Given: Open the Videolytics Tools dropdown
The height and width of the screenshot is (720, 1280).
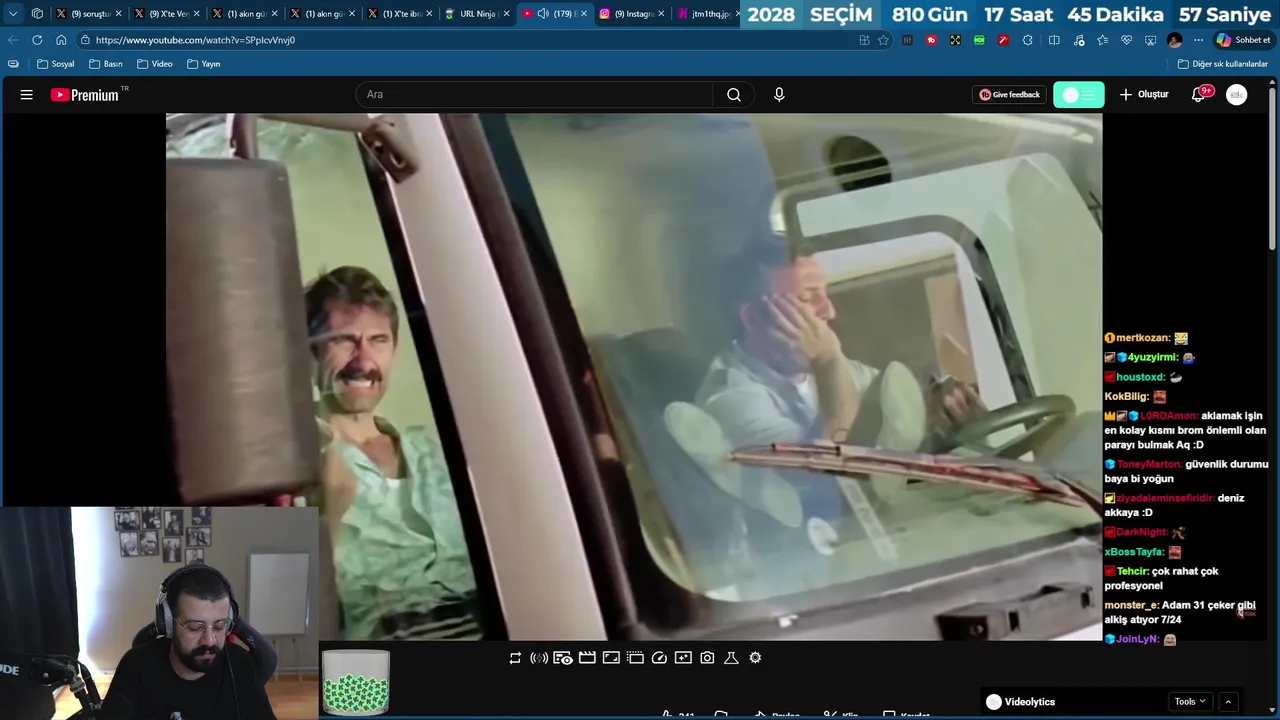Looking at the screenshot, I should 1190,702.
